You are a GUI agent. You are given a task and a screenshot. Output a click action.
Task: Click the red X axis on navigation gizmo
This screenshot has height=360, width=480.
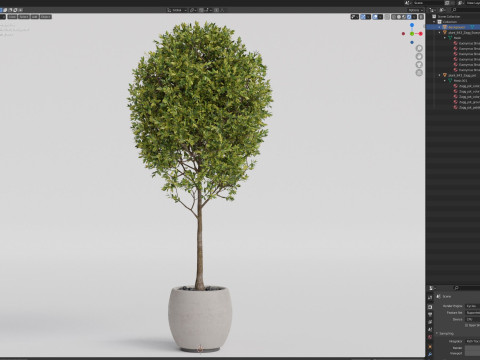pos(421,34)
